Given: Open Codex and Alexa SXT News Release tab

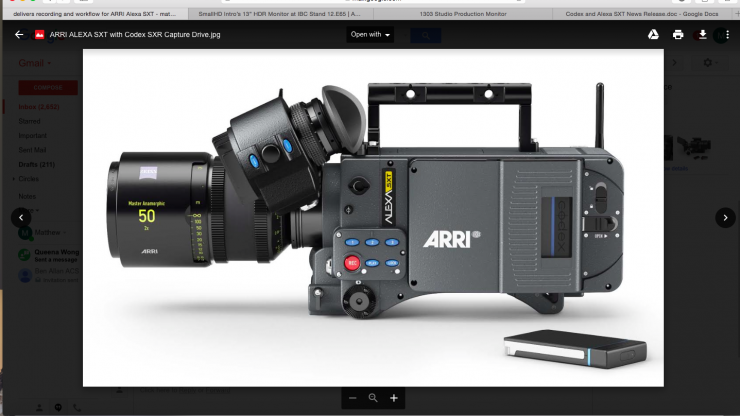Looking at the screenshot, I should pos(642,15).
